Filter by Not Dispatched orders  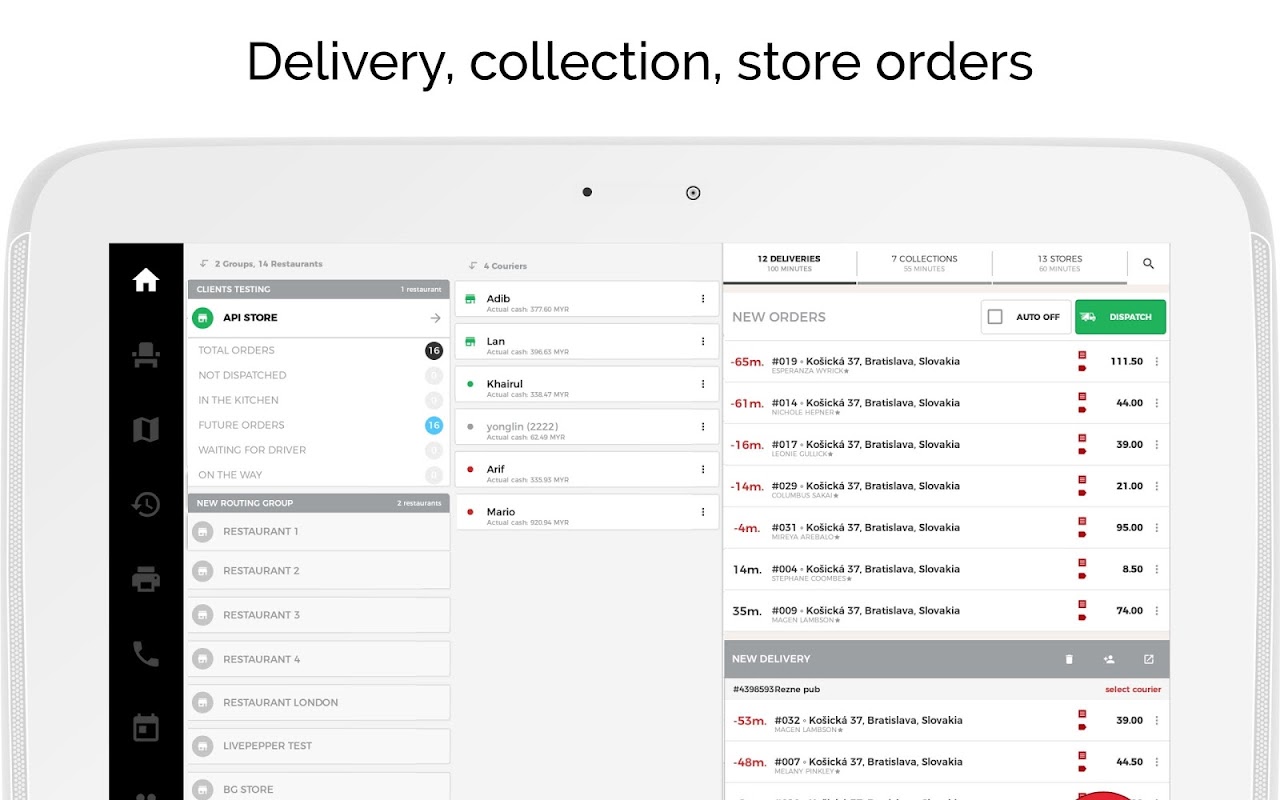click(x=318, y=375)
